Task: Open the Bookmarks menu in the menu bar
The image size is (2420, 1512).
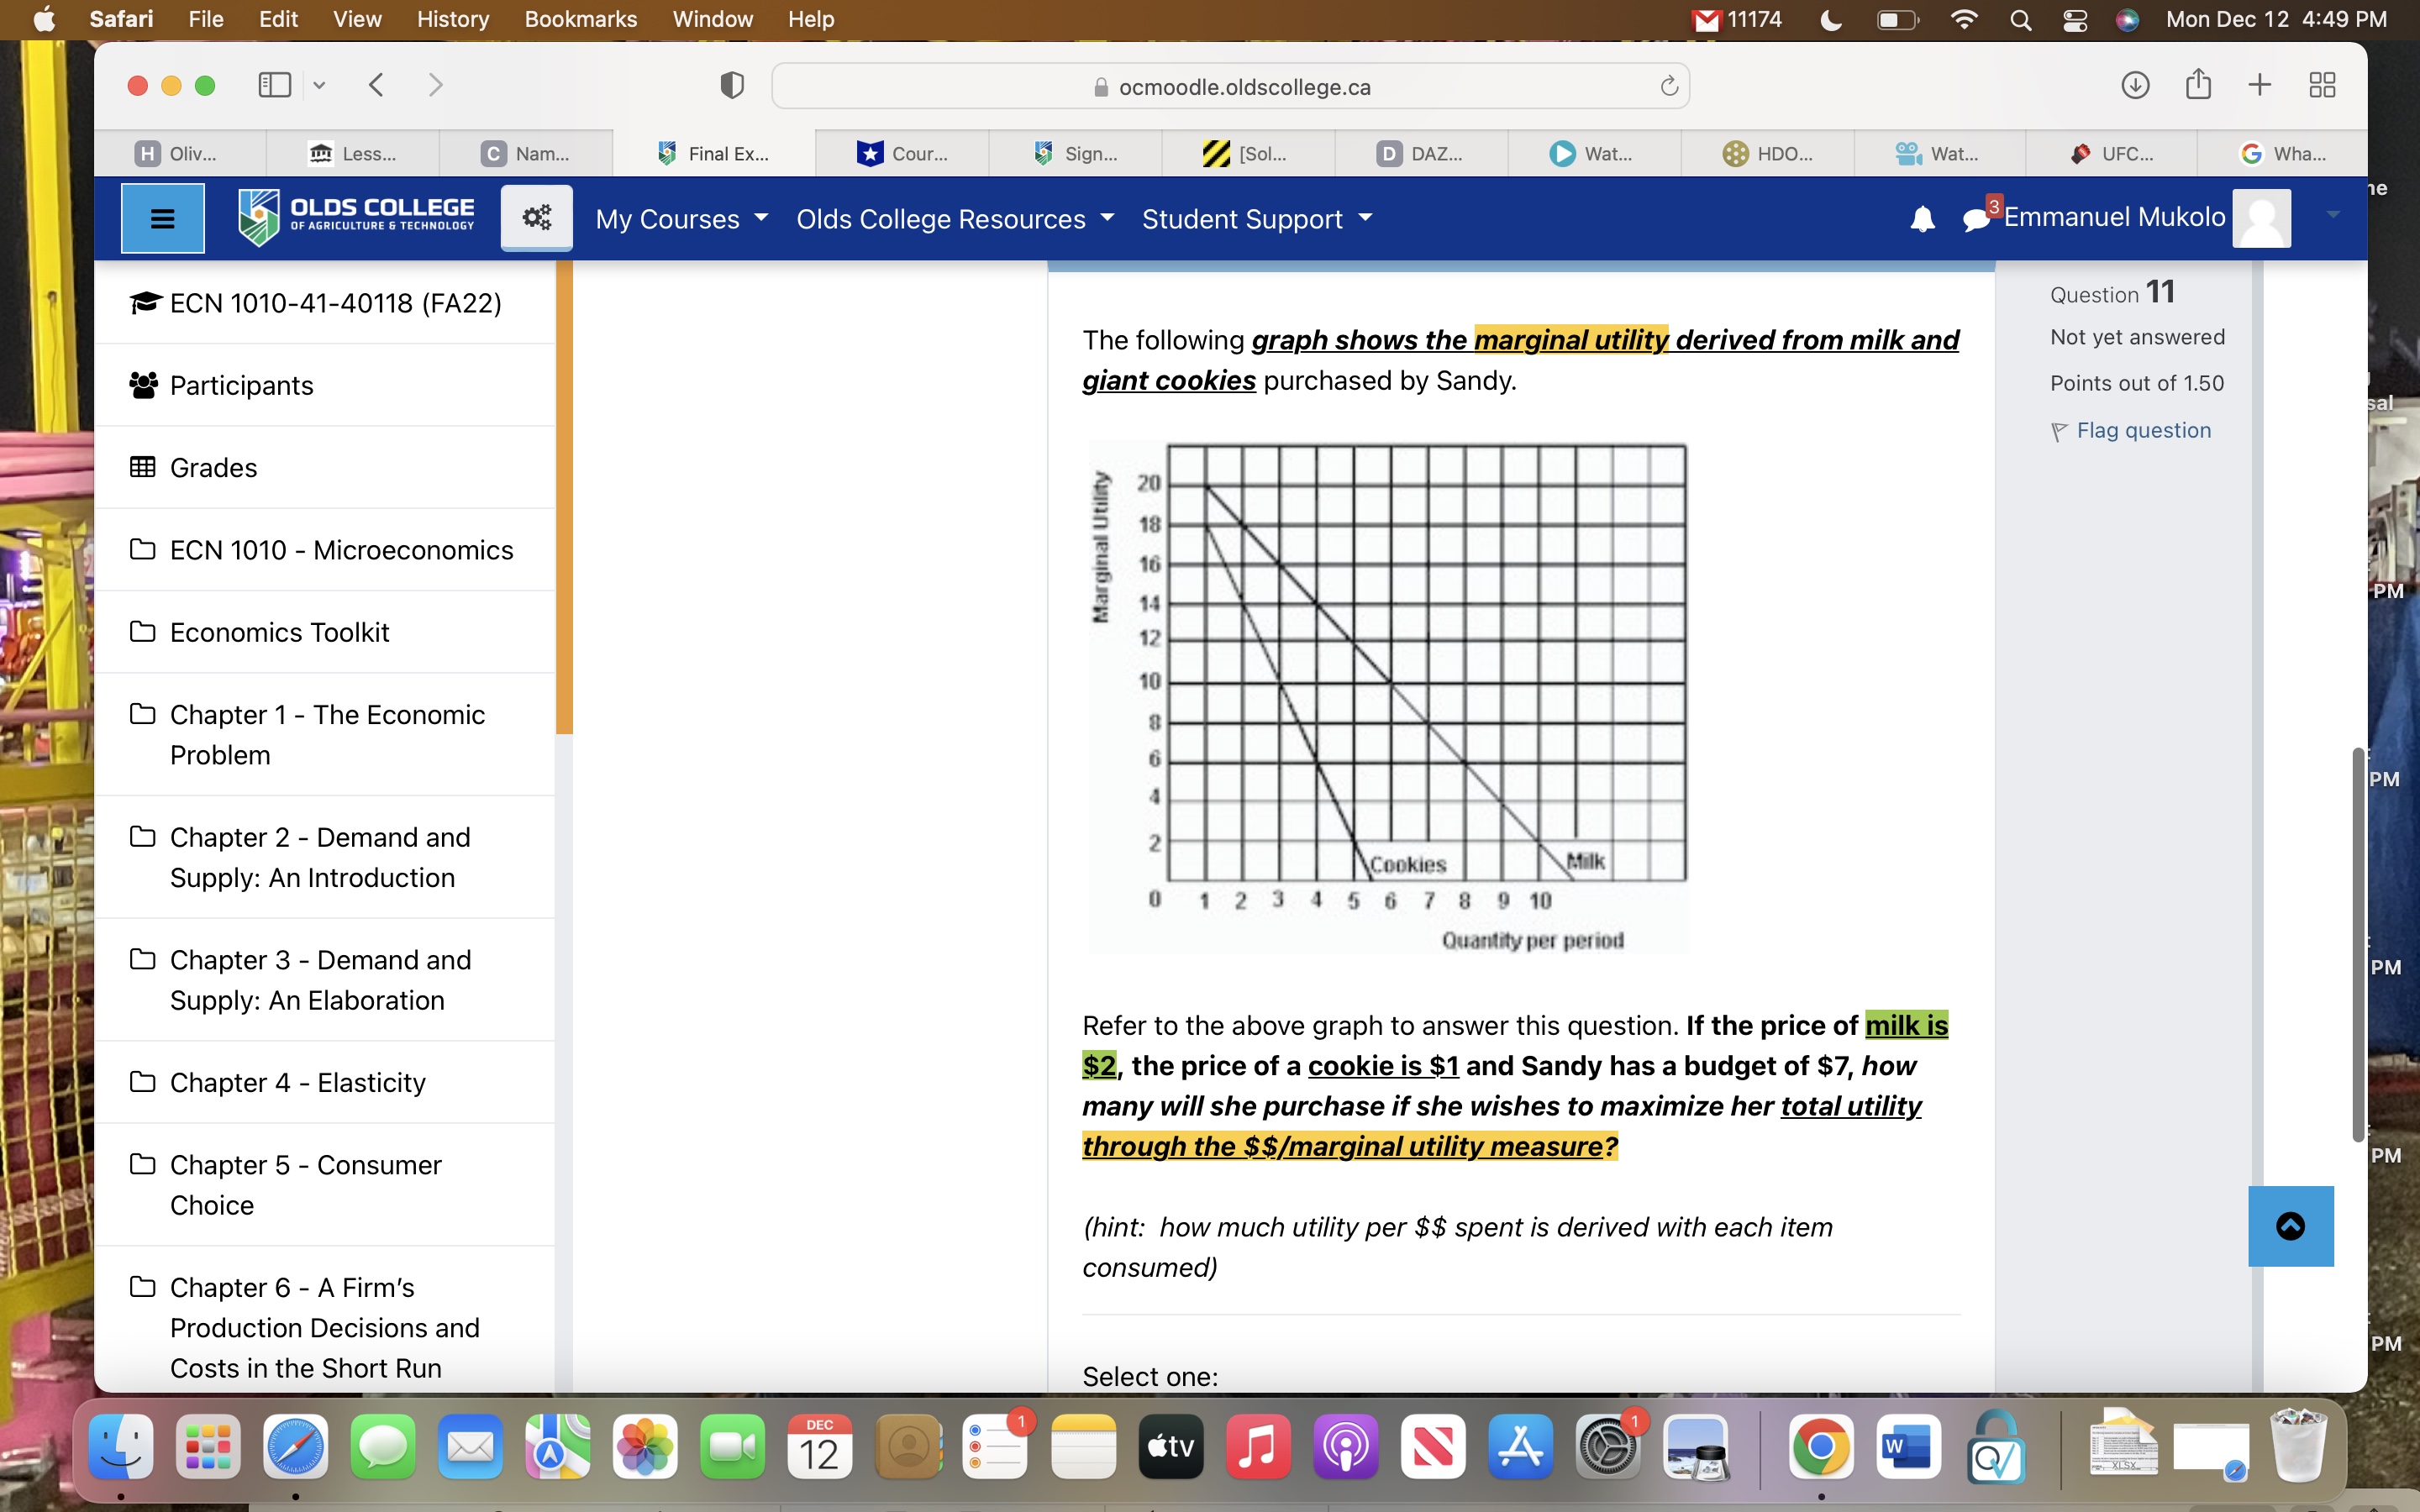Action: 580,19
